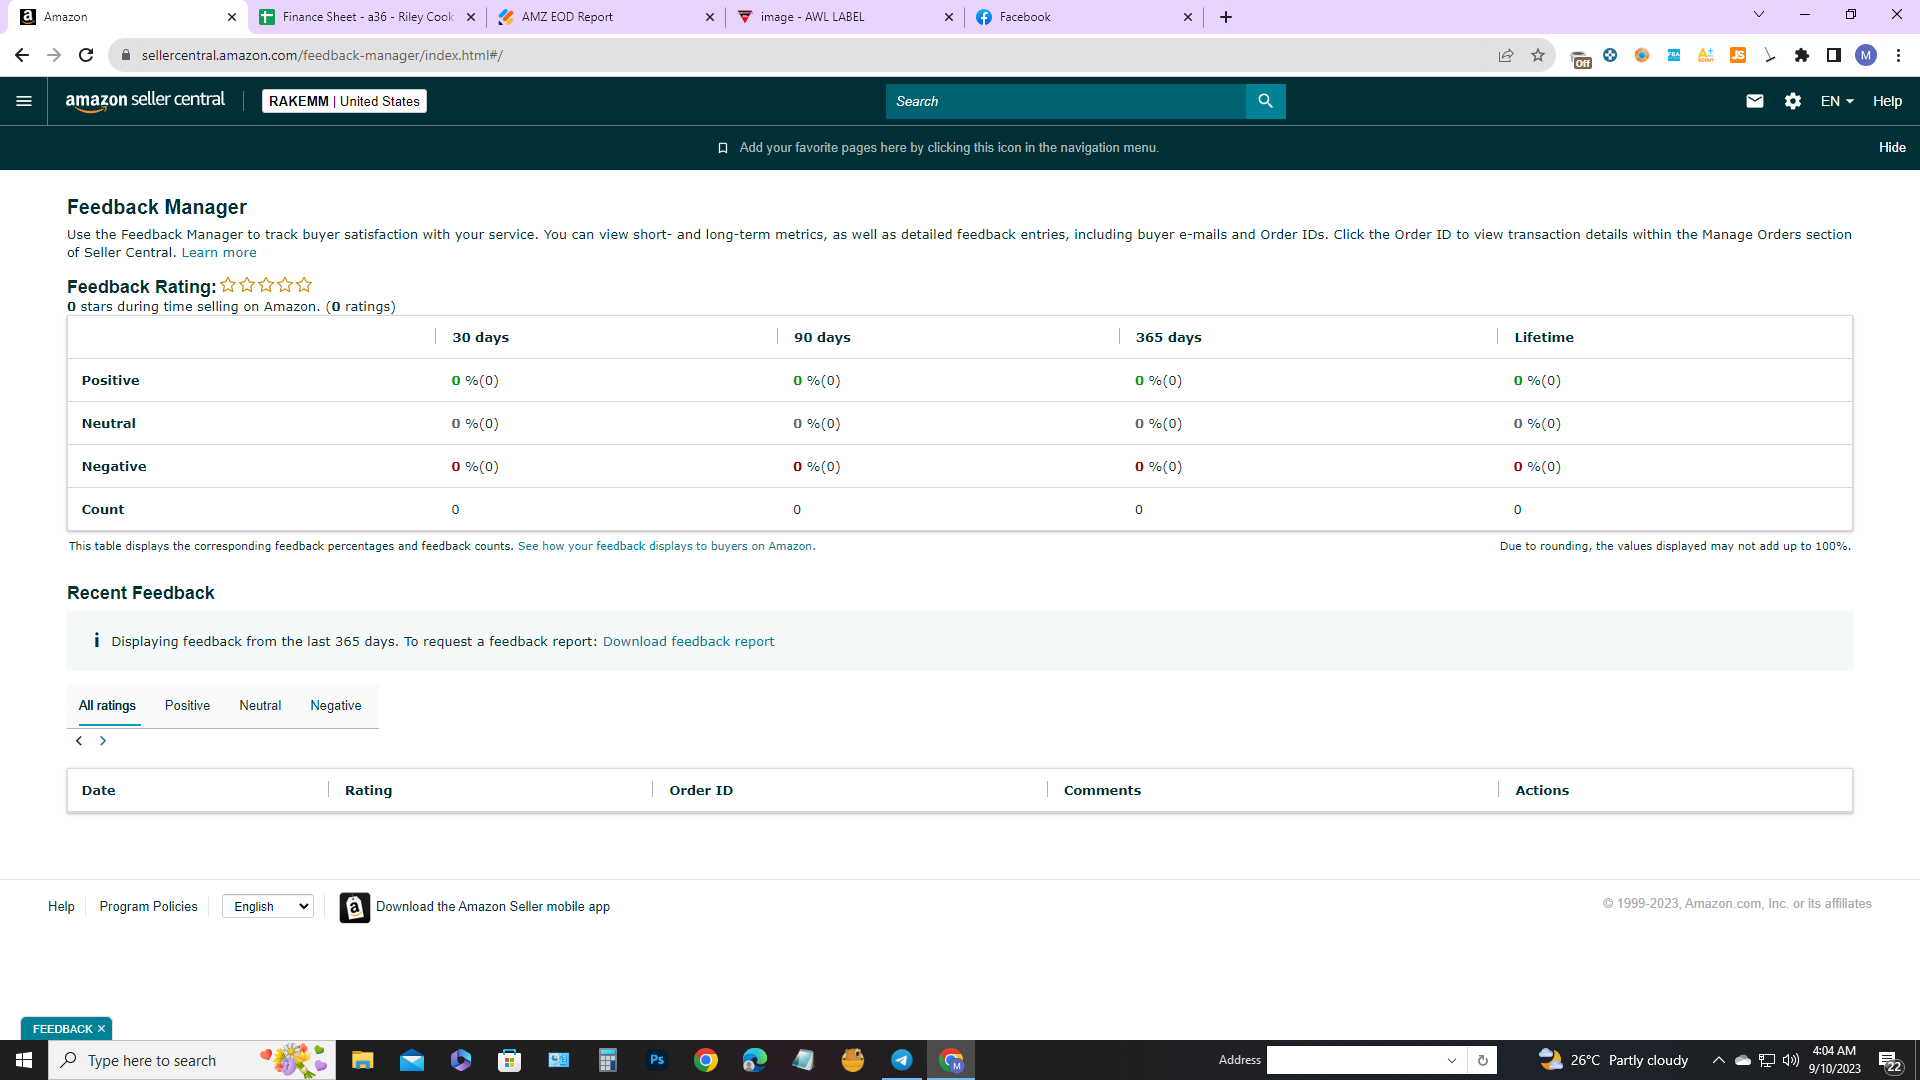The image size is (1920, 1080).
Task: Show hidden system tray icons chevron
Action: 1718,1060
